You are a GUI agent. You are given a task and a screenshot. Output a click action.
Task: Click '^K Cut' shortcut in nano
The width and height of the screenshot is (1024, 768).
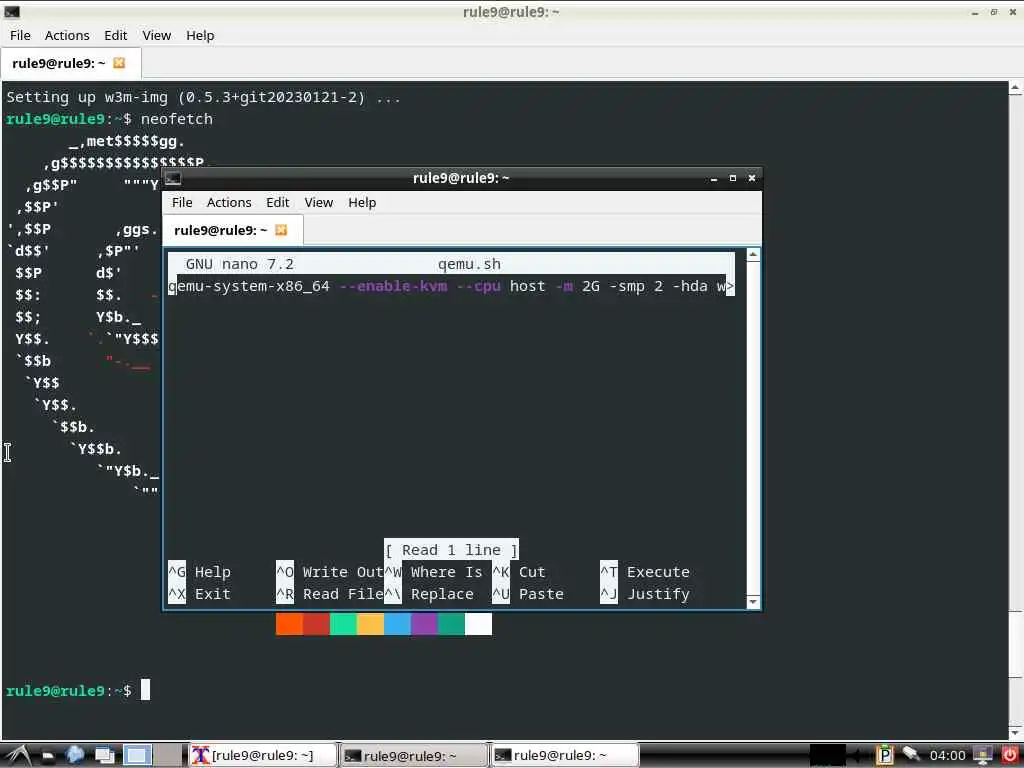pos(519,572)
